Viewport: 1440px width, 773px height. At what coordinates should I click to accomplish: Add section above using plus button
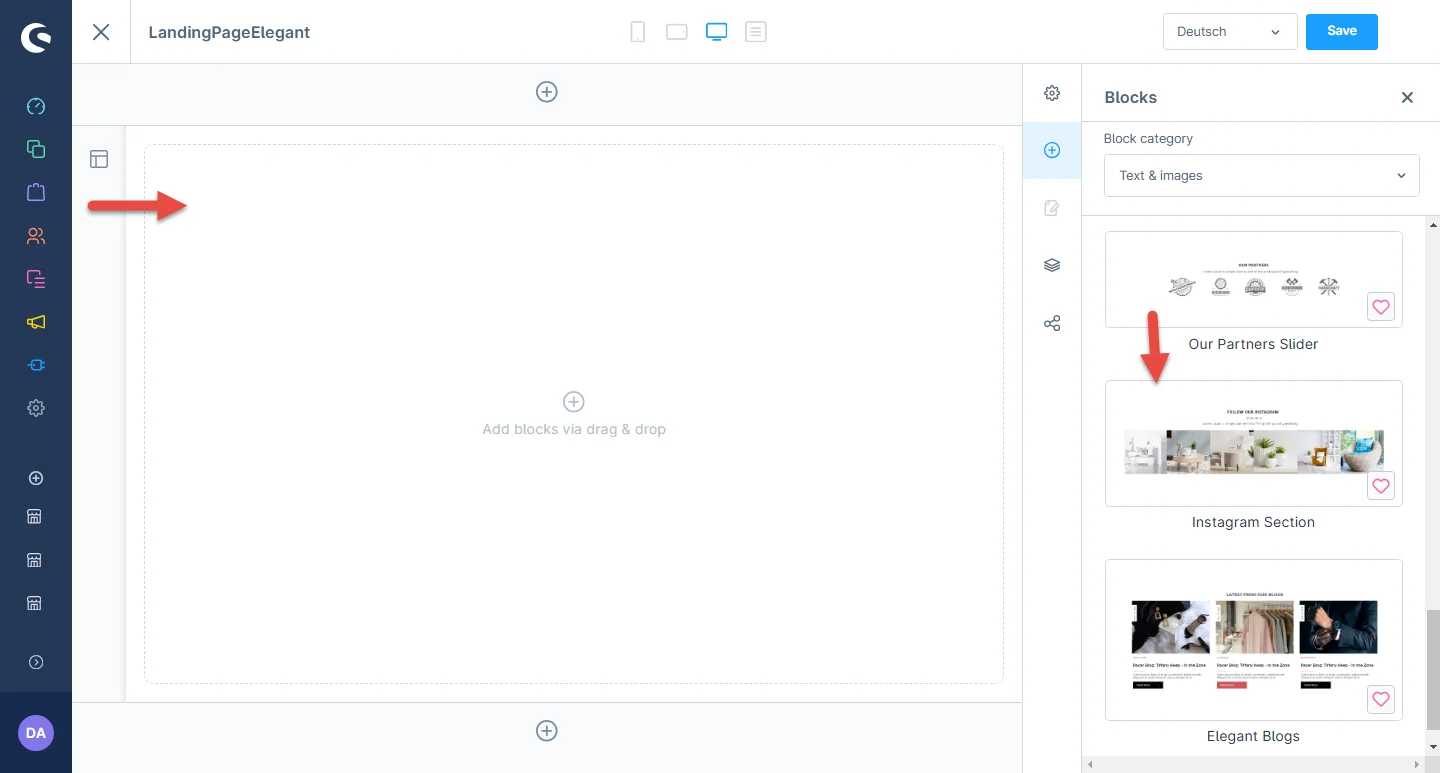point(547,92)
